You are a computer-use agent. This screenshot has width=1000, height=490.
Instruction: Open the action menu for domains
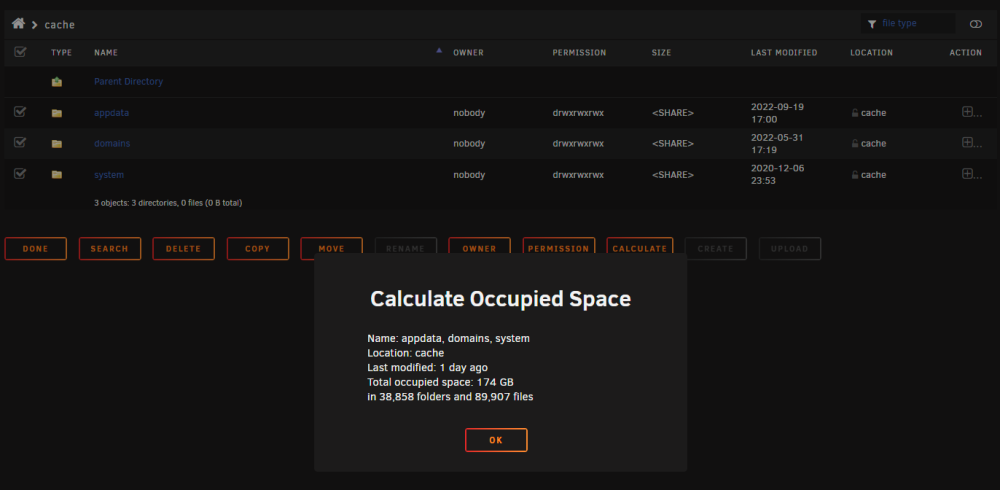point(971,142)
